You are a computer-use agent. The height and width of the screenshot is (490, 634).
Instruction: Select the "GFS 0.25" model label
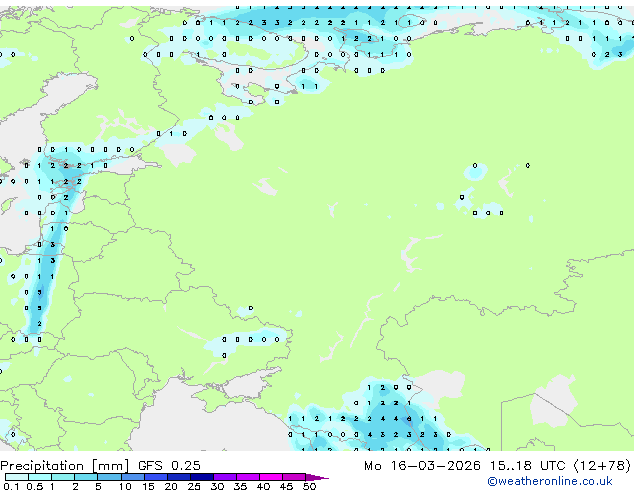pyautogui.click(x=169, y=466)
